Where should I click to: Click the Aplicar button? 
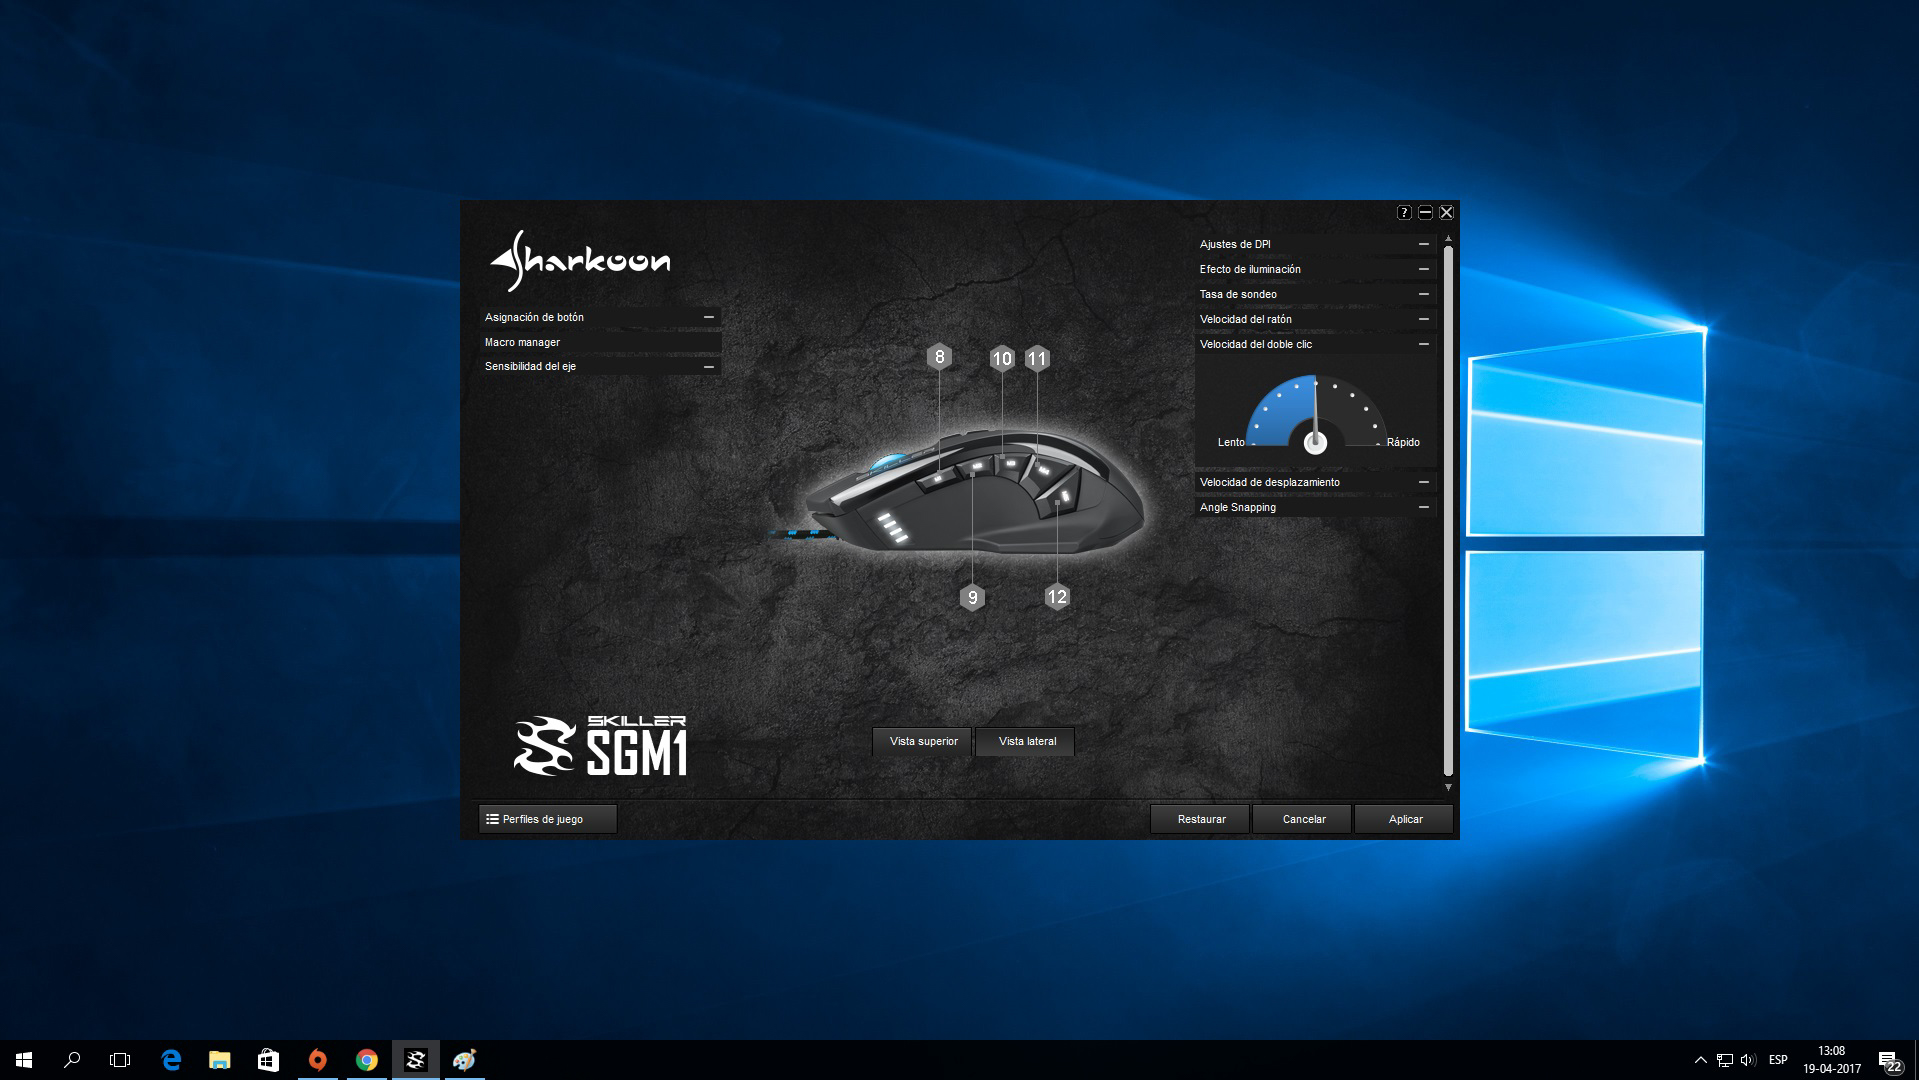(x=1404, y=819)
